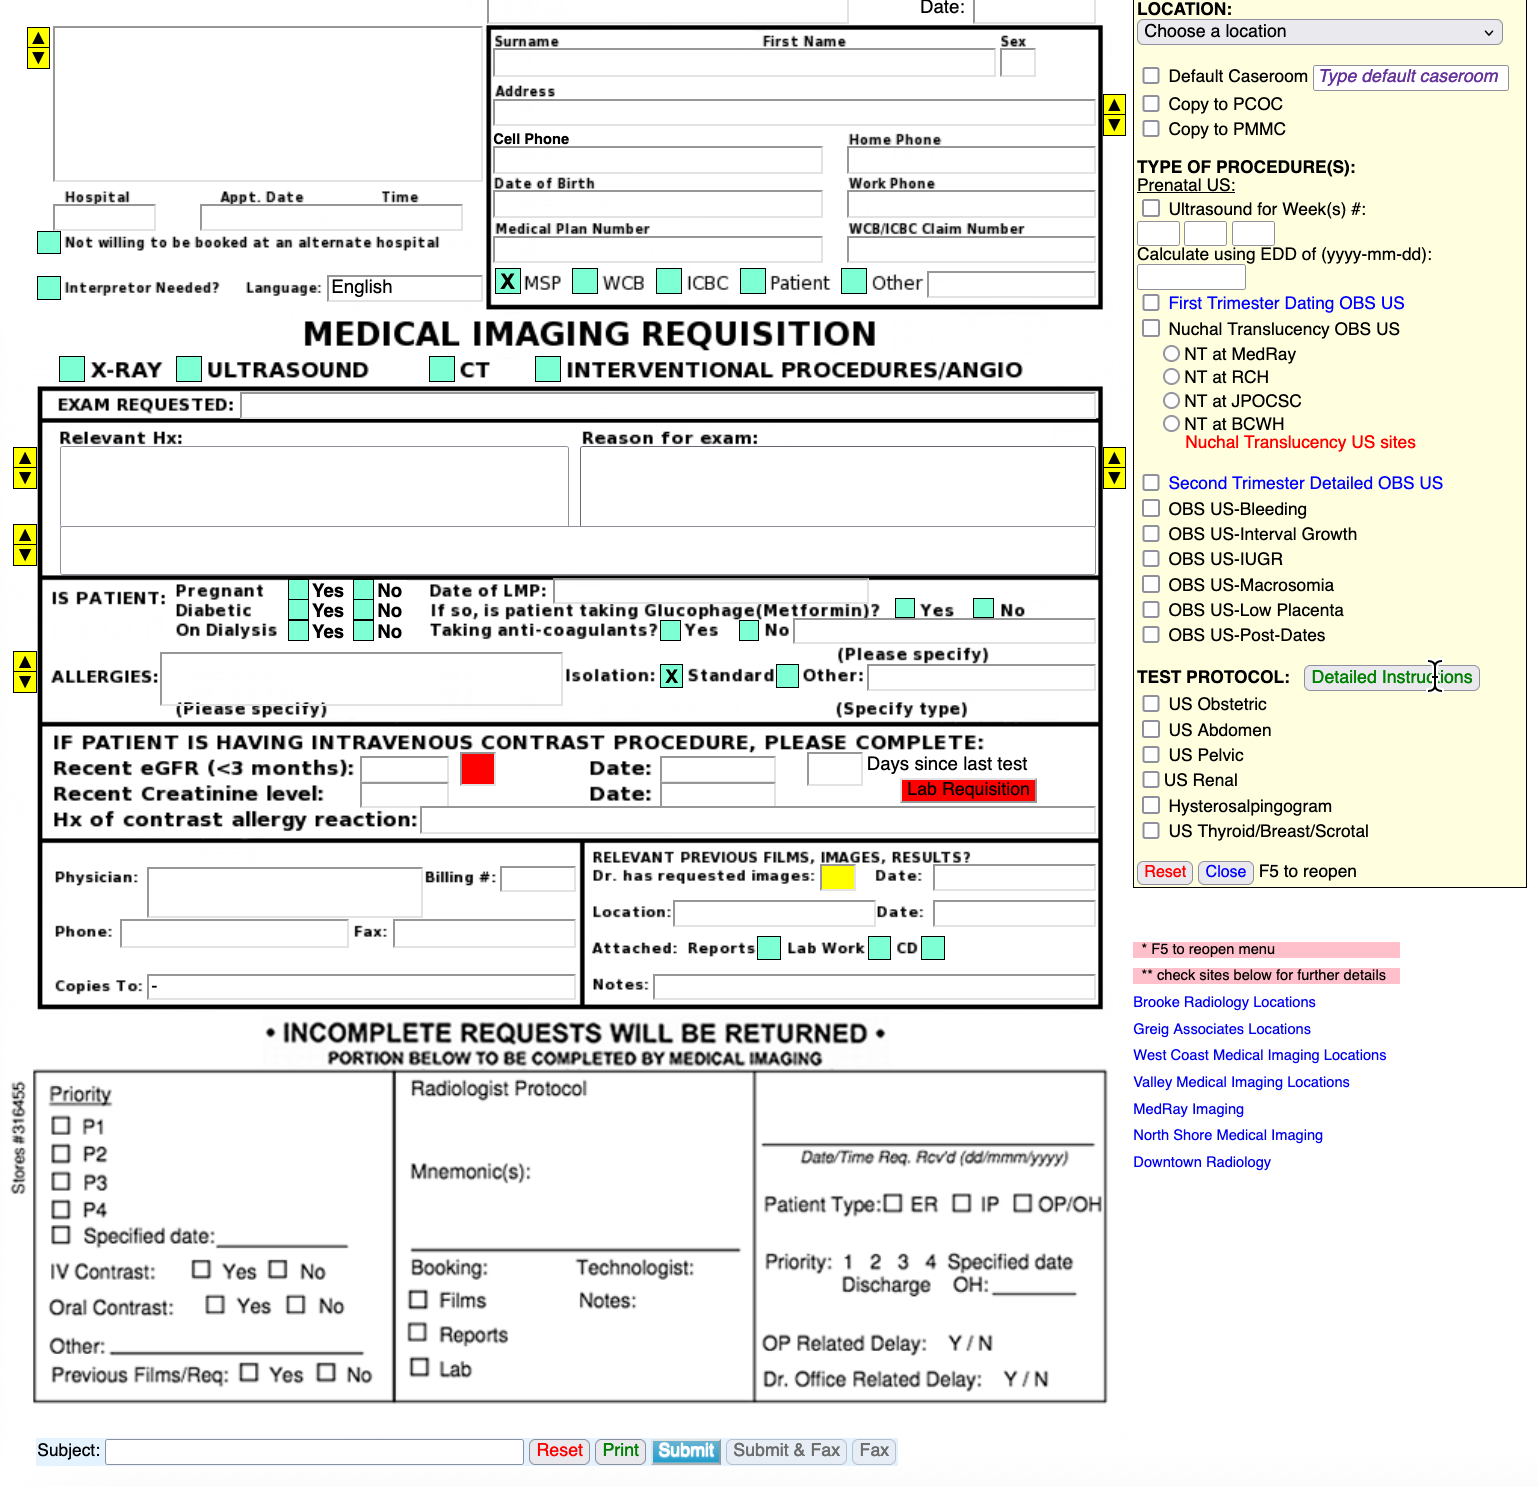This screenshot has height=1486, width=1538.
Task: Toggle Interventional Procedures/Angio checkbox
Action: [548, 369]
